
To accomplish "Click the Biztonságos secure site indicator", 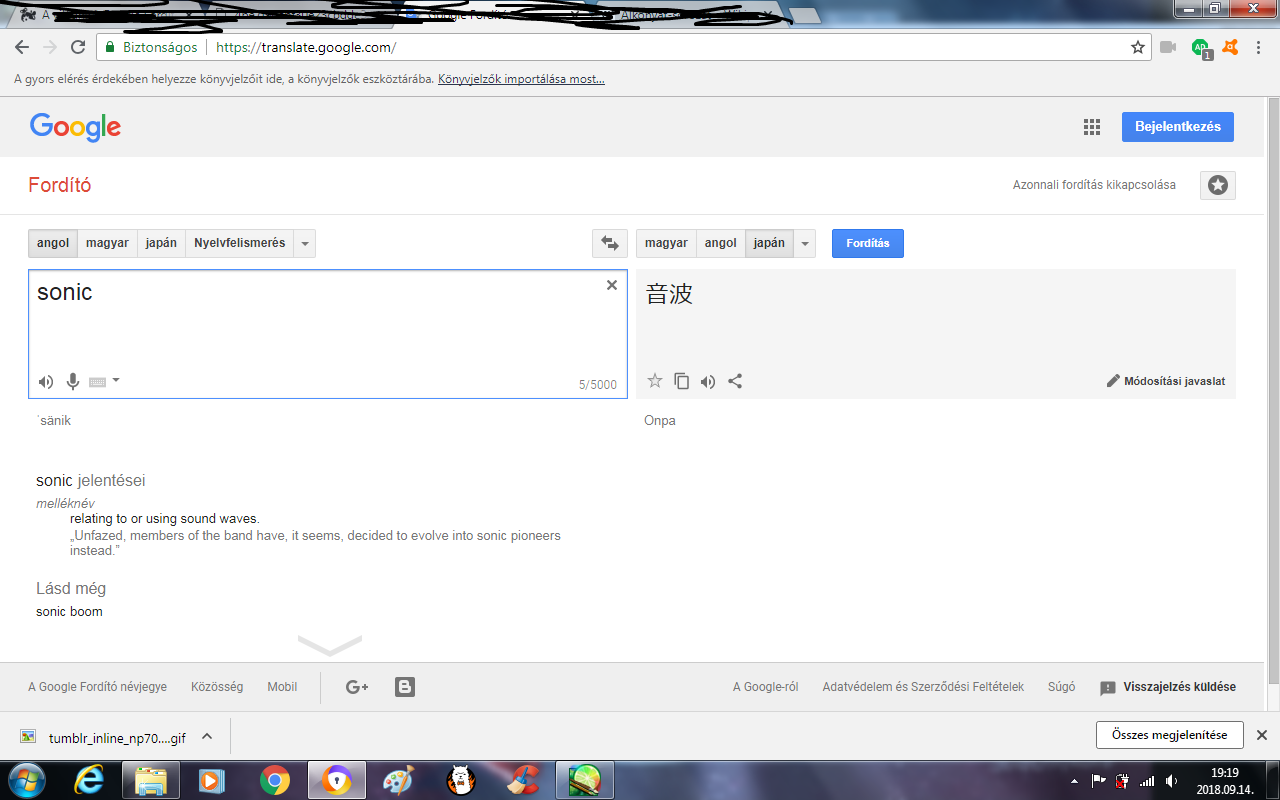I will (x=152, y=47).
